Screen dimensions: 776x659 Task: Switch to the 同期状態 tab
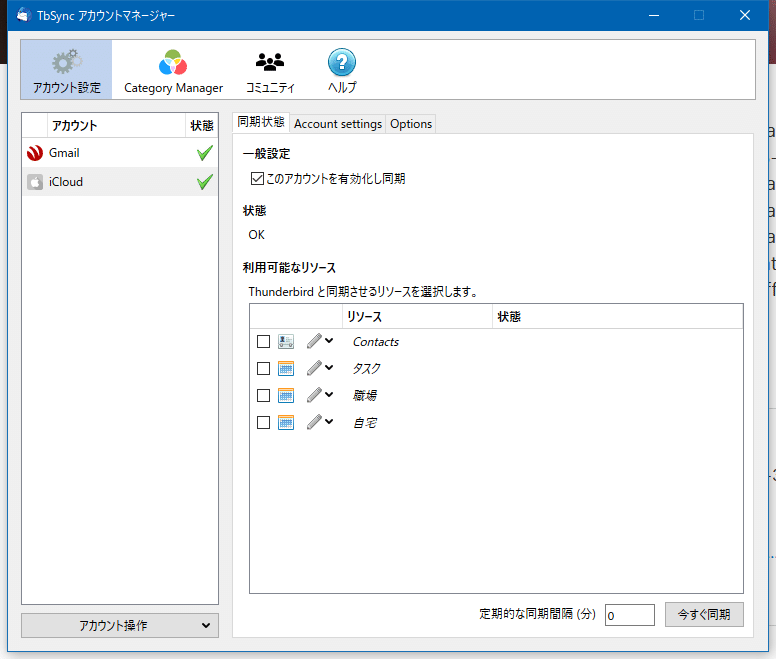coord(261,122)
